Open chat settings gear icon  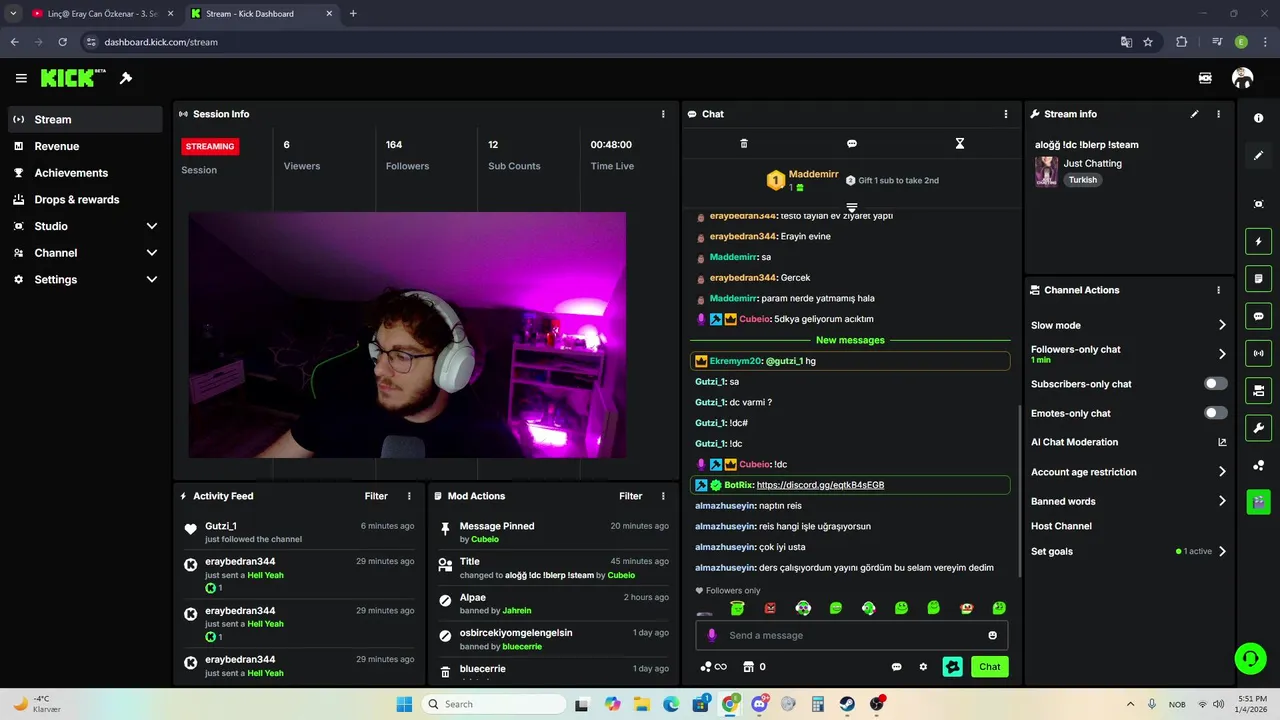click(x=923, y=667)
